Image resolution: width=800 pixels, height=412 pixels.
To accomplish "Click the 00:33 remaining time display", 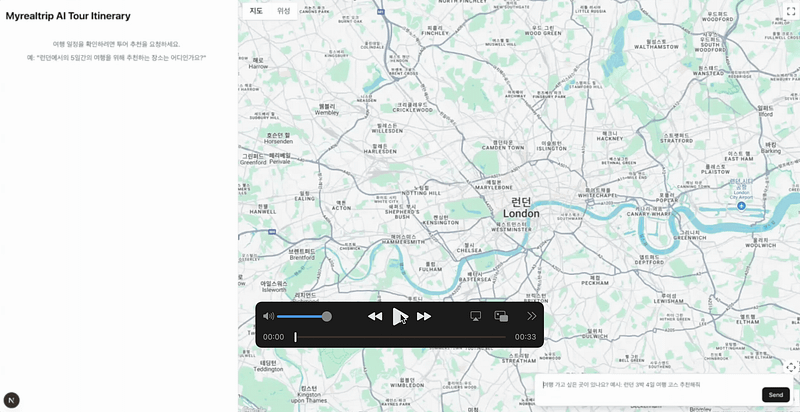I will pos(525,337).
